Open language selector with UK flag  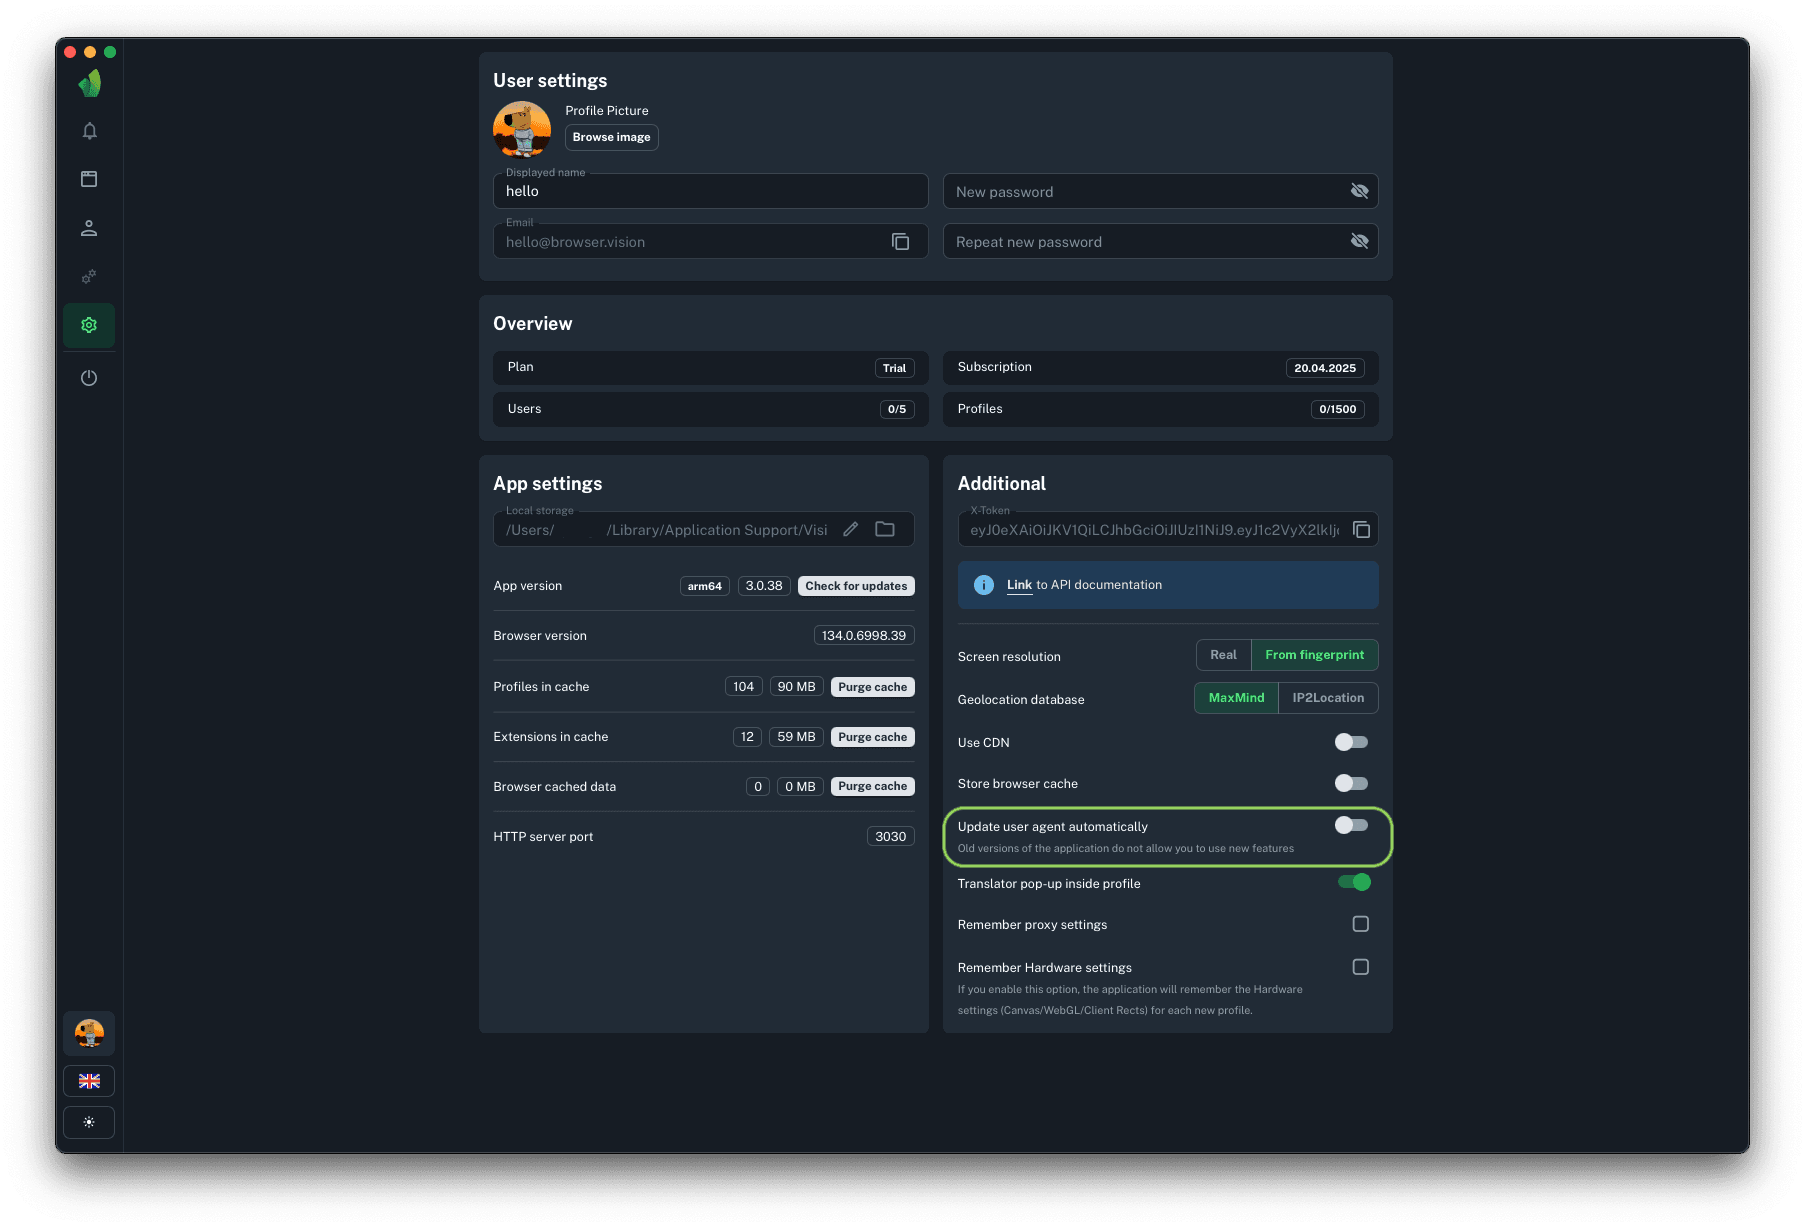tap(89, 1081)
